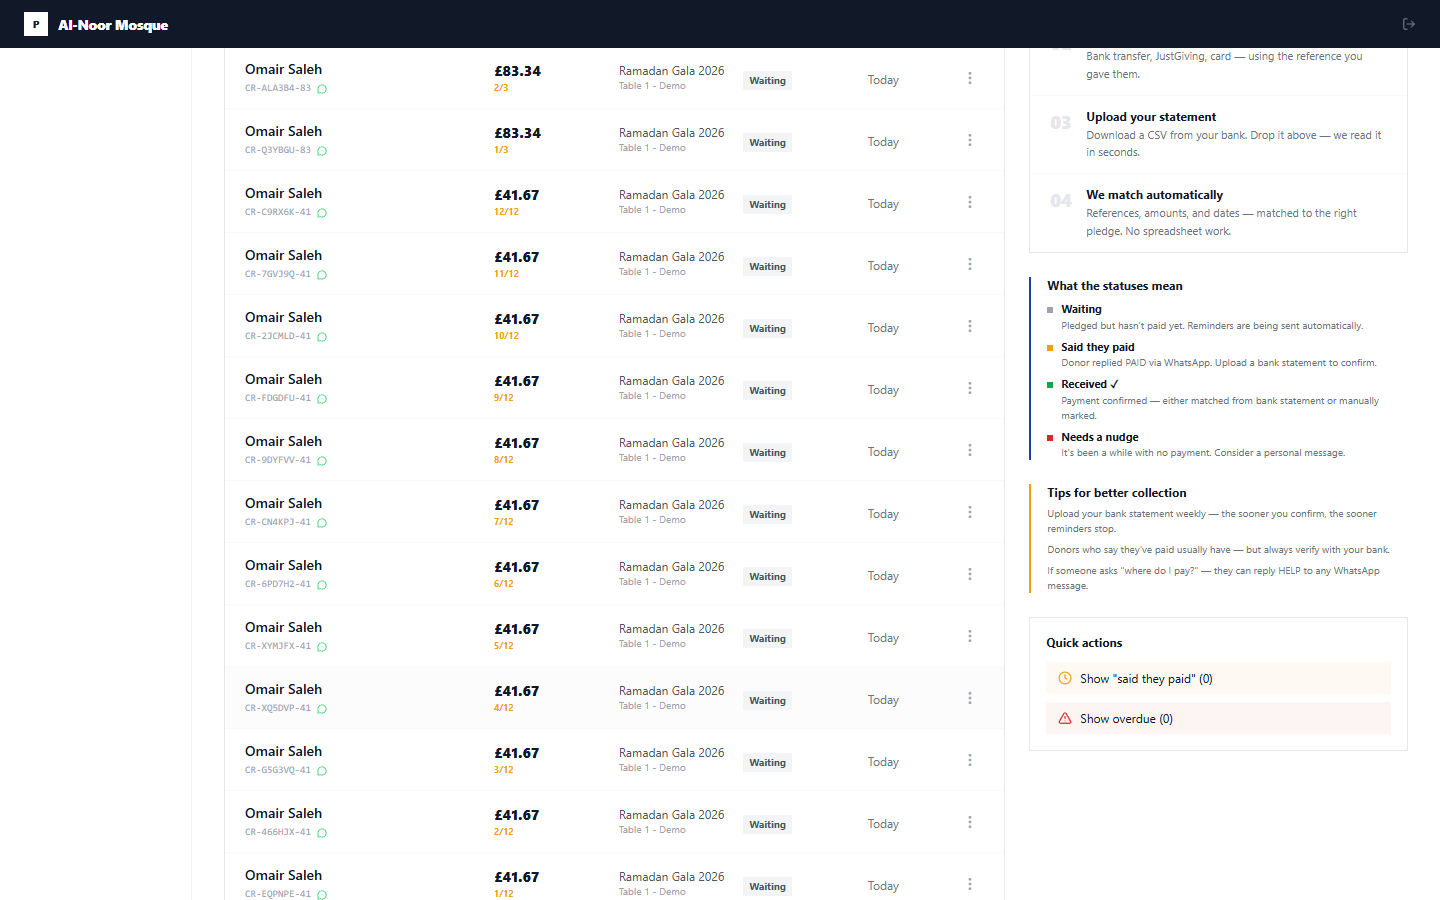
Task: Open row actions menu for installment 4/12
Action: tap(969, 699)
